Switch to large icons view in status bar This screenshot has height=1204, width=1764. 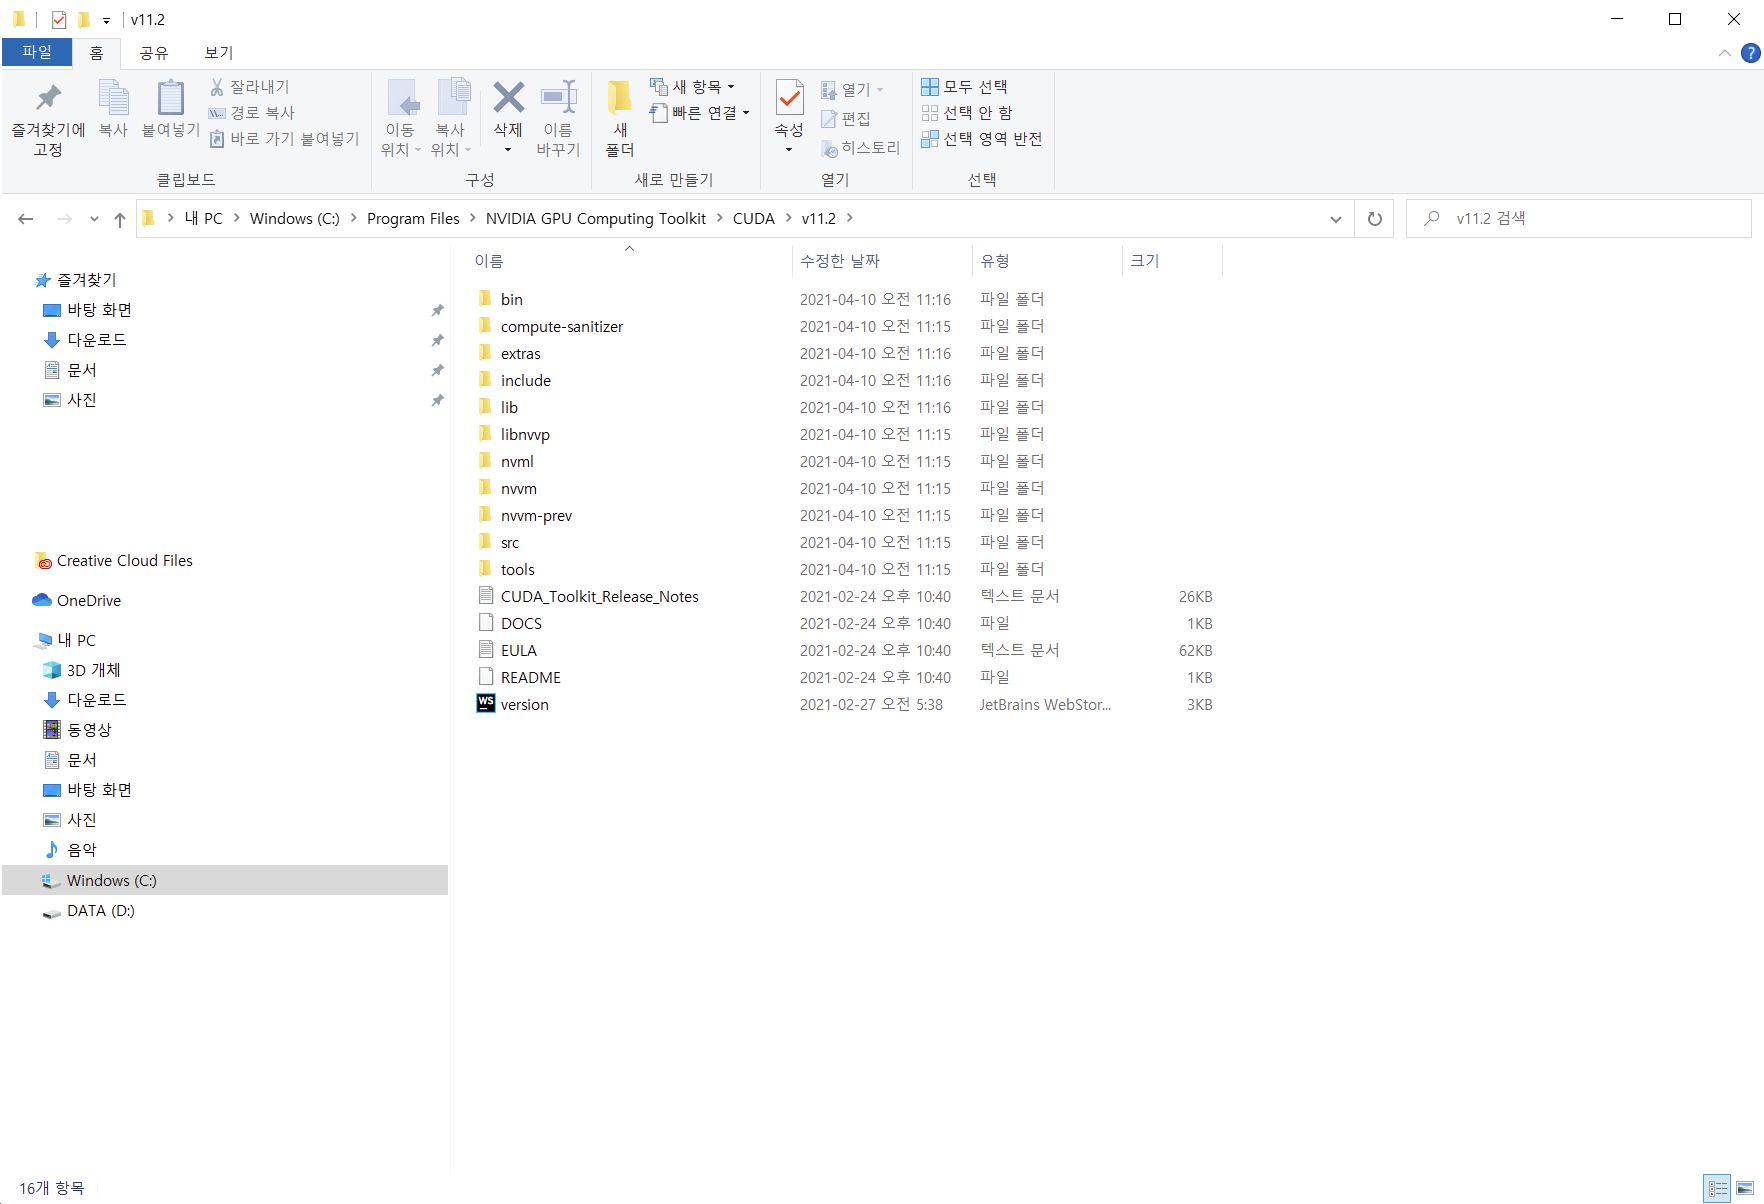[1746, 1189]
